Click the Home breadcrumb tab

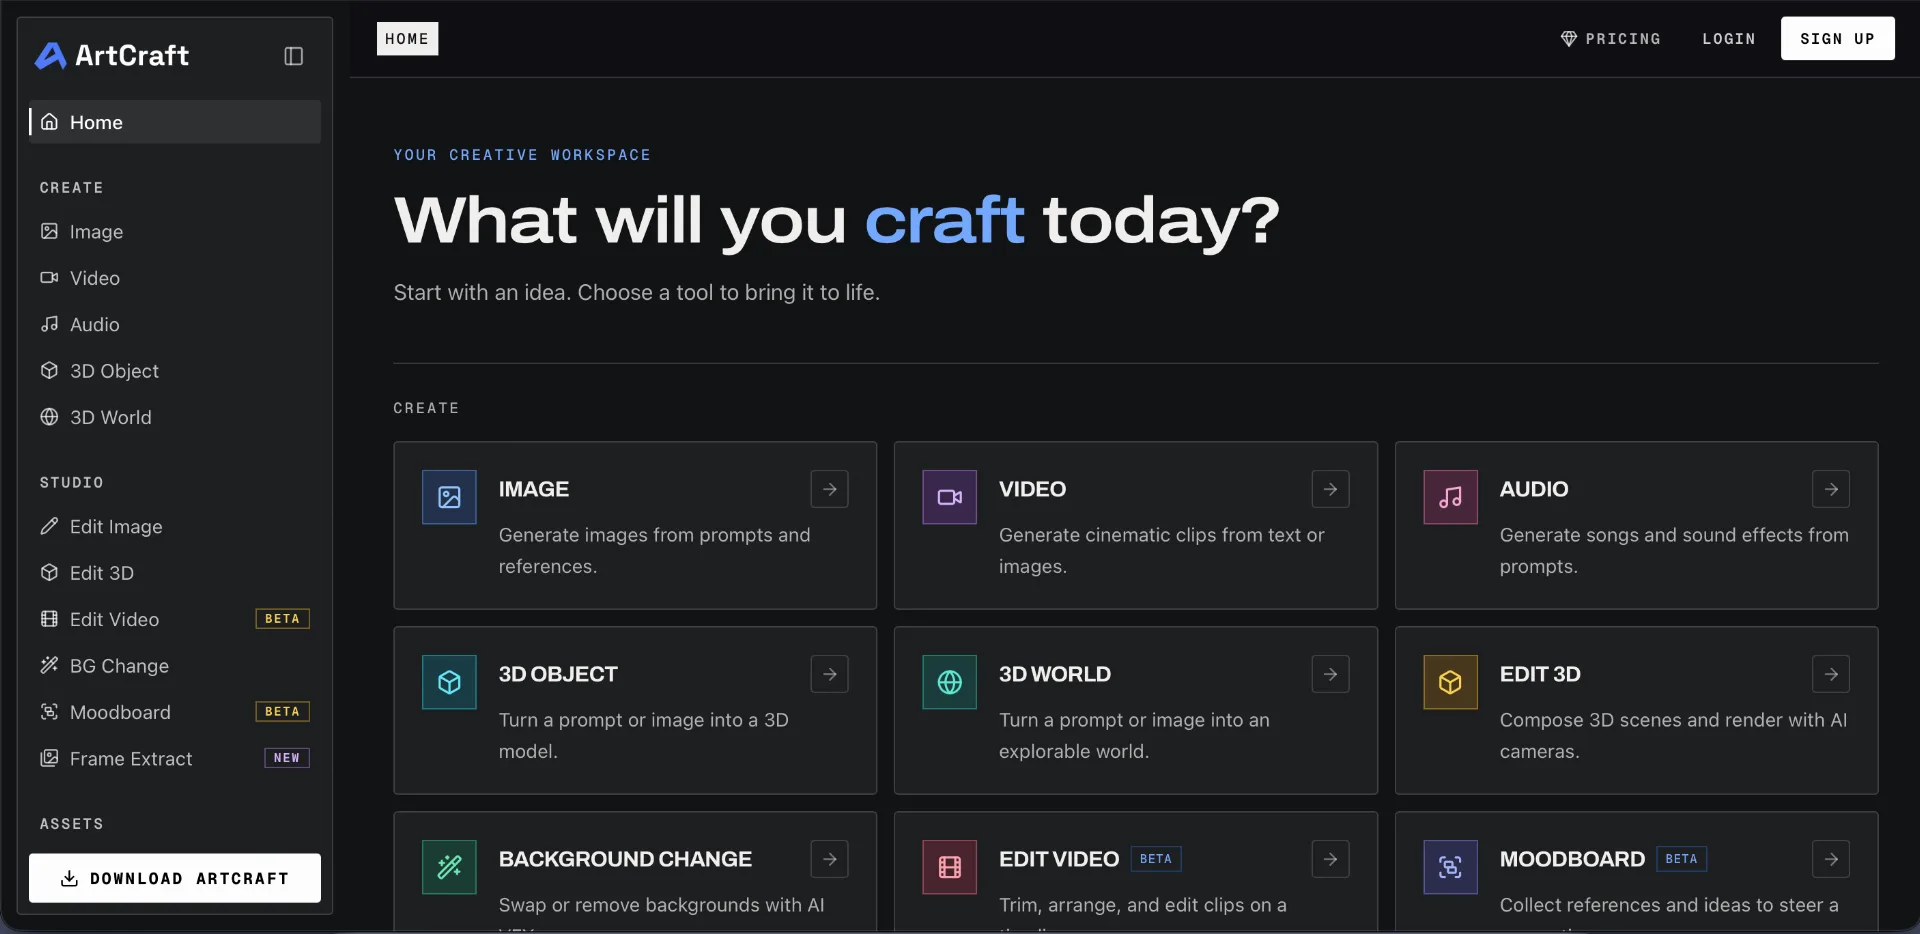(x=407, y=39)
